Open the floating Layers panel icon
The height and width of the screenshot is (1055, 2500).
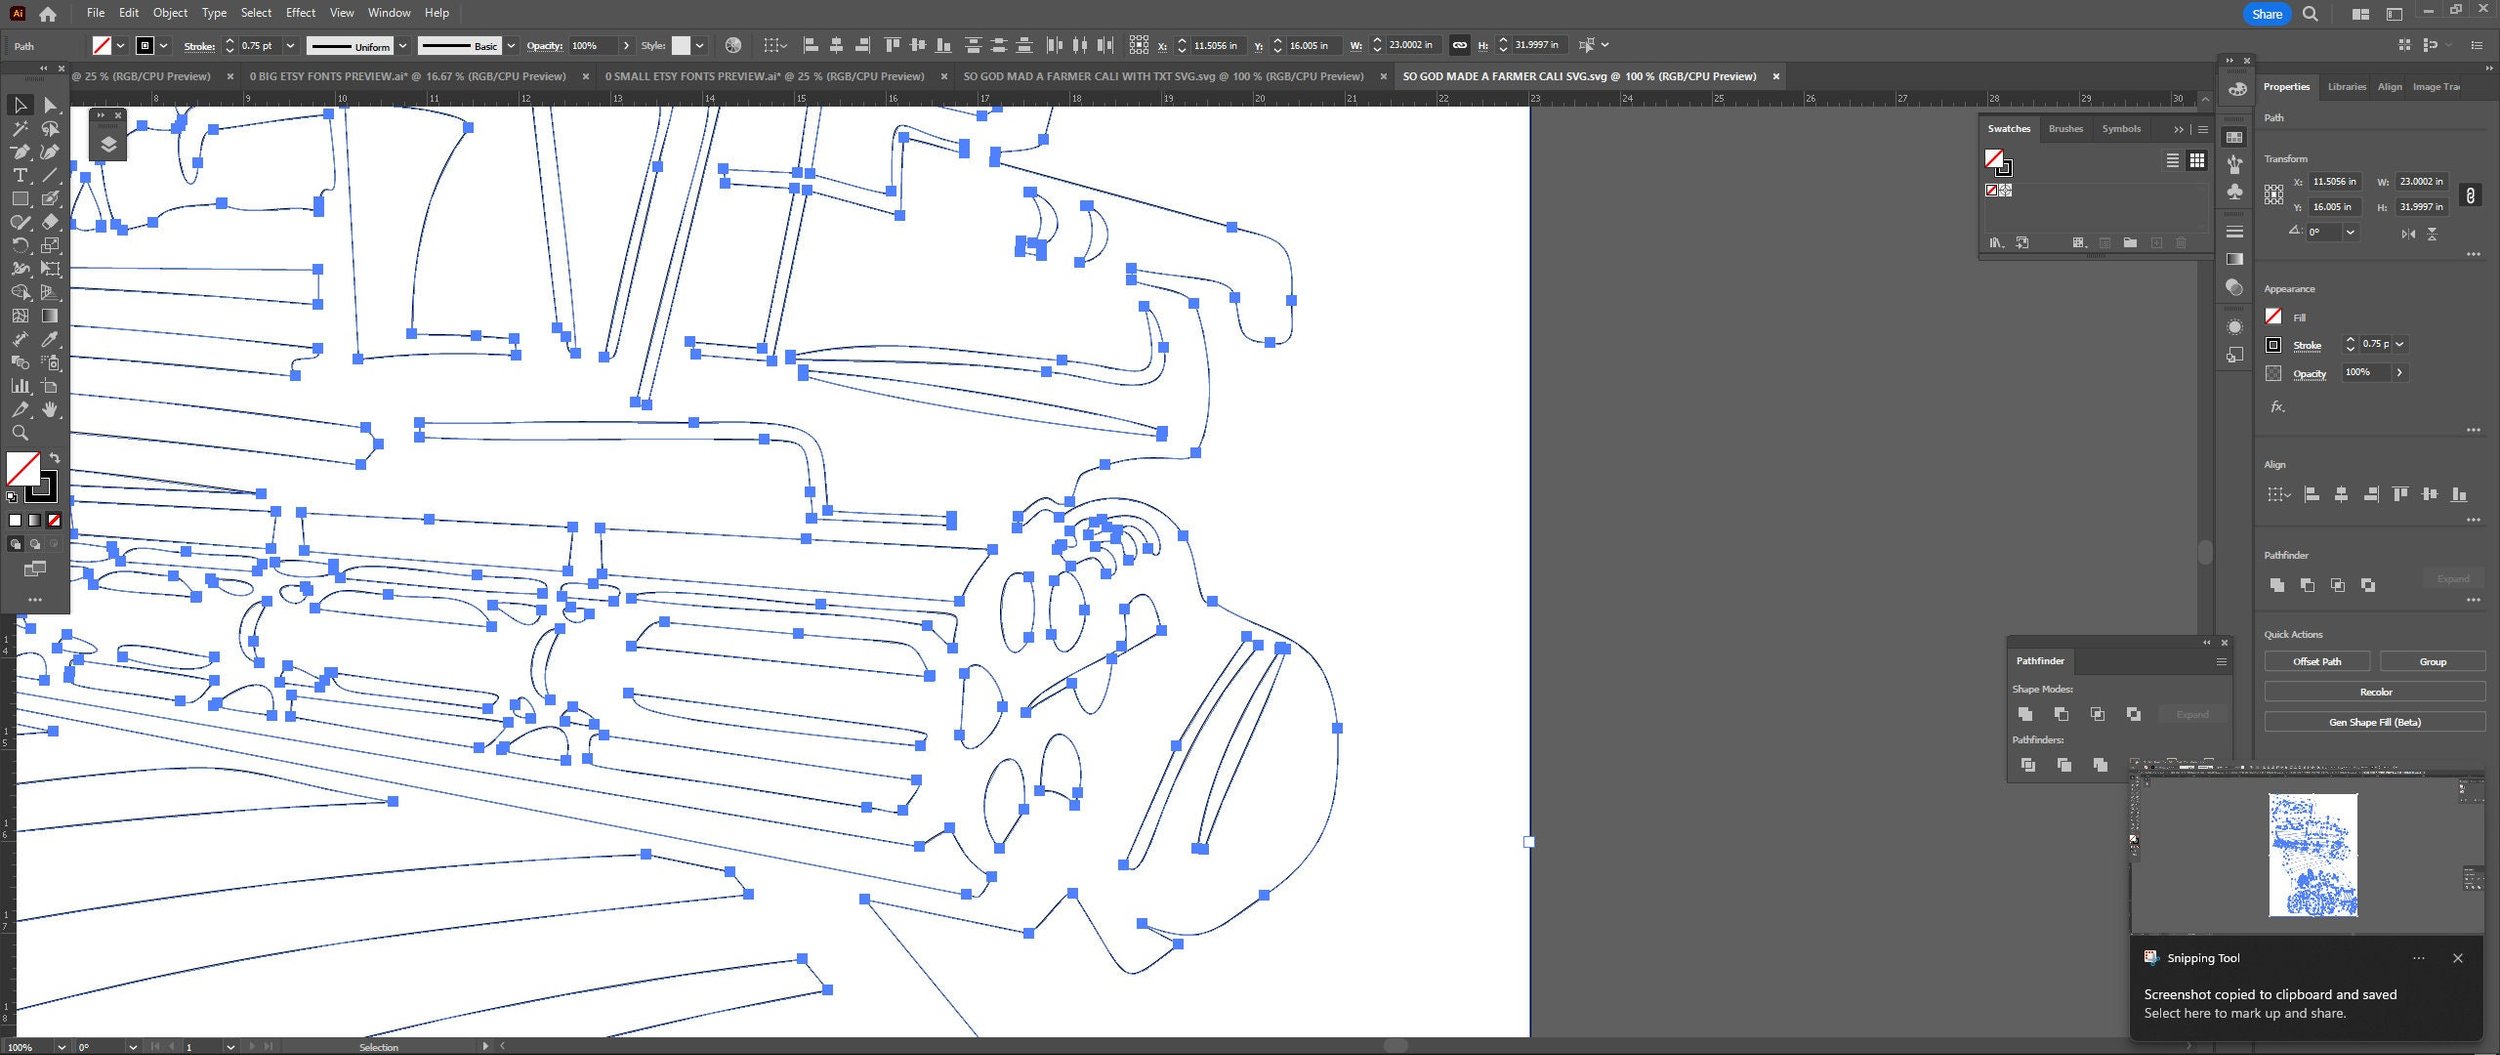[108, 145]
